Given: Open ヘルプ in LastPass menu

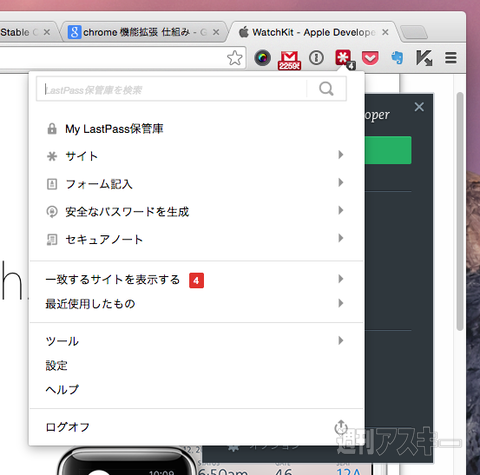Looking at the screenshot, I should (x=196, y=389).
